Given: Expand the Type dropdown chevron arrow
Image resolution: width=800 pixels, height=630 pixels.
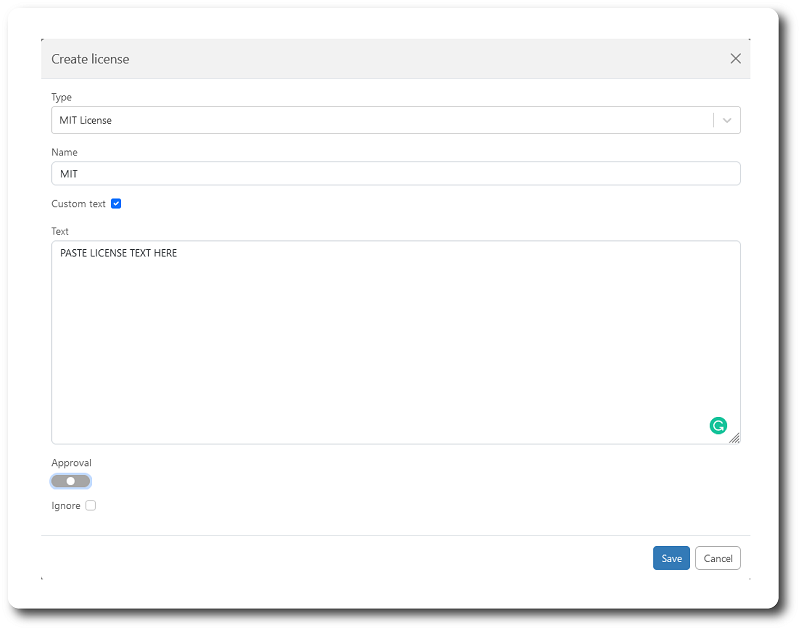Looking at the screenshot, I should 727,120.
